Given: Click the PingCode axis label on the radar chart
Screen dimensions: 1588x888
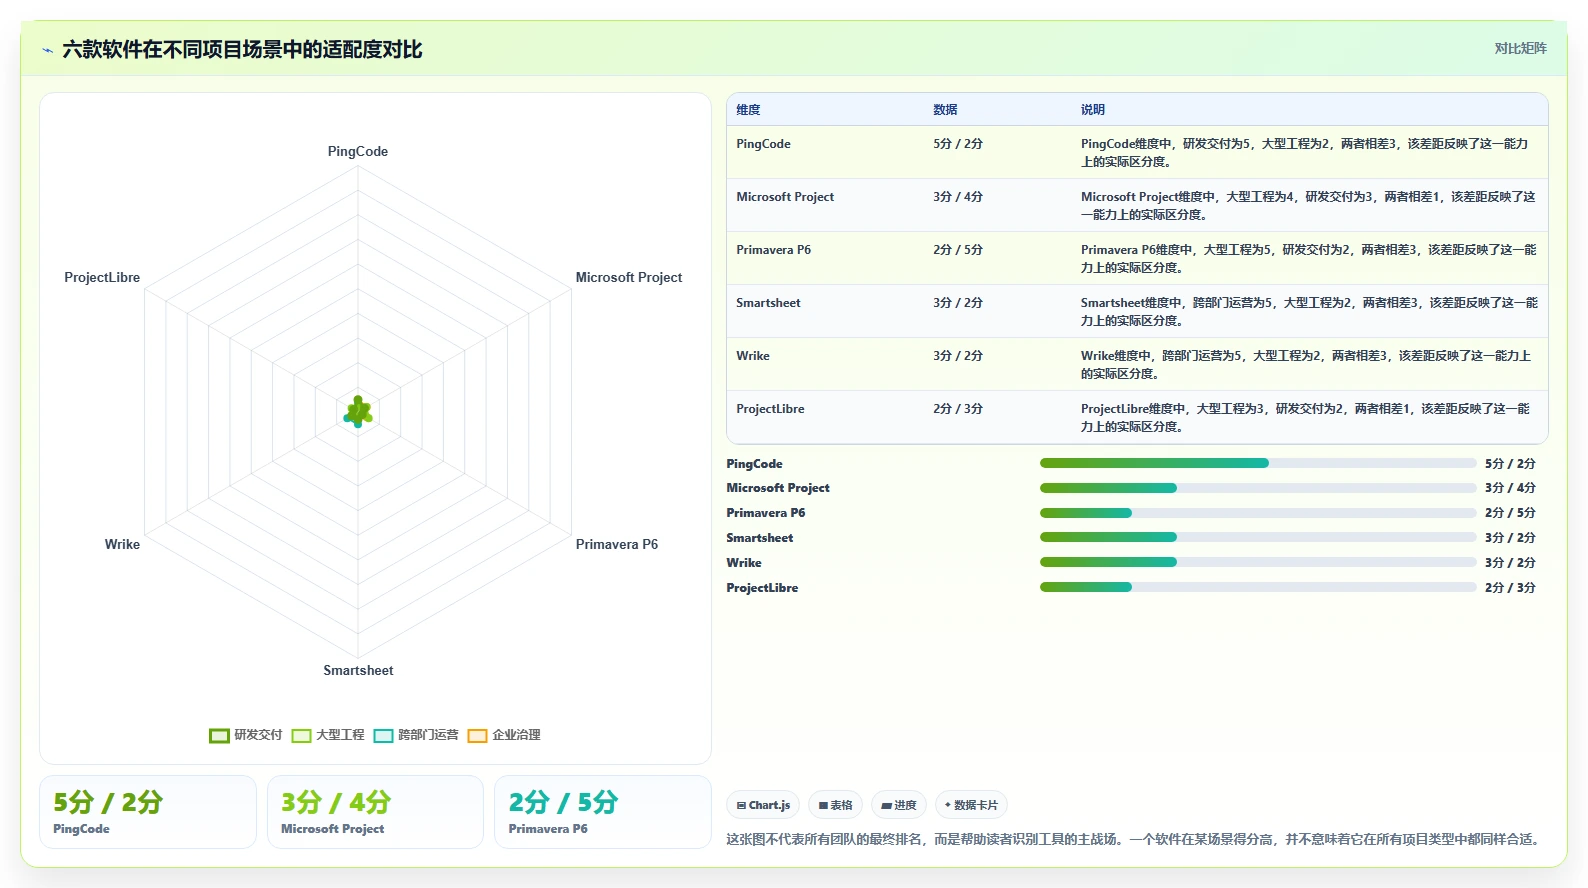Looking at the screenshot, I should (358, 152).
